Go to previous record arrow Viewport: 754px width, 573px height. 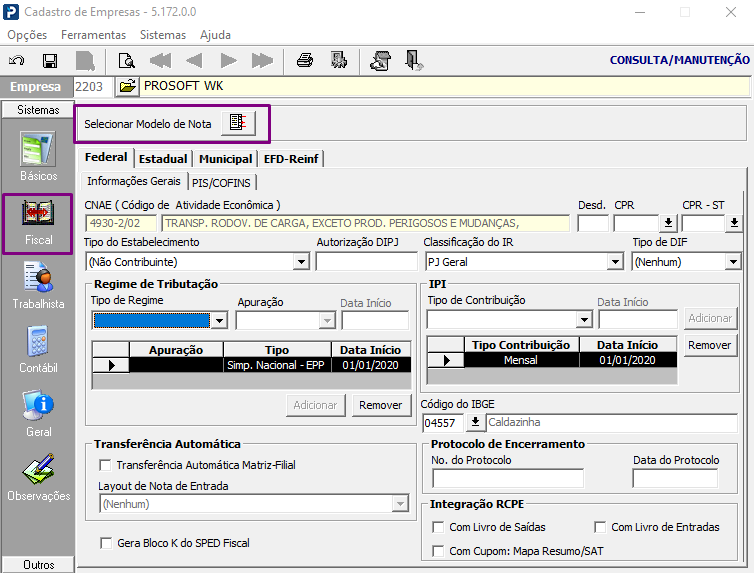click(x=194, y=61)
